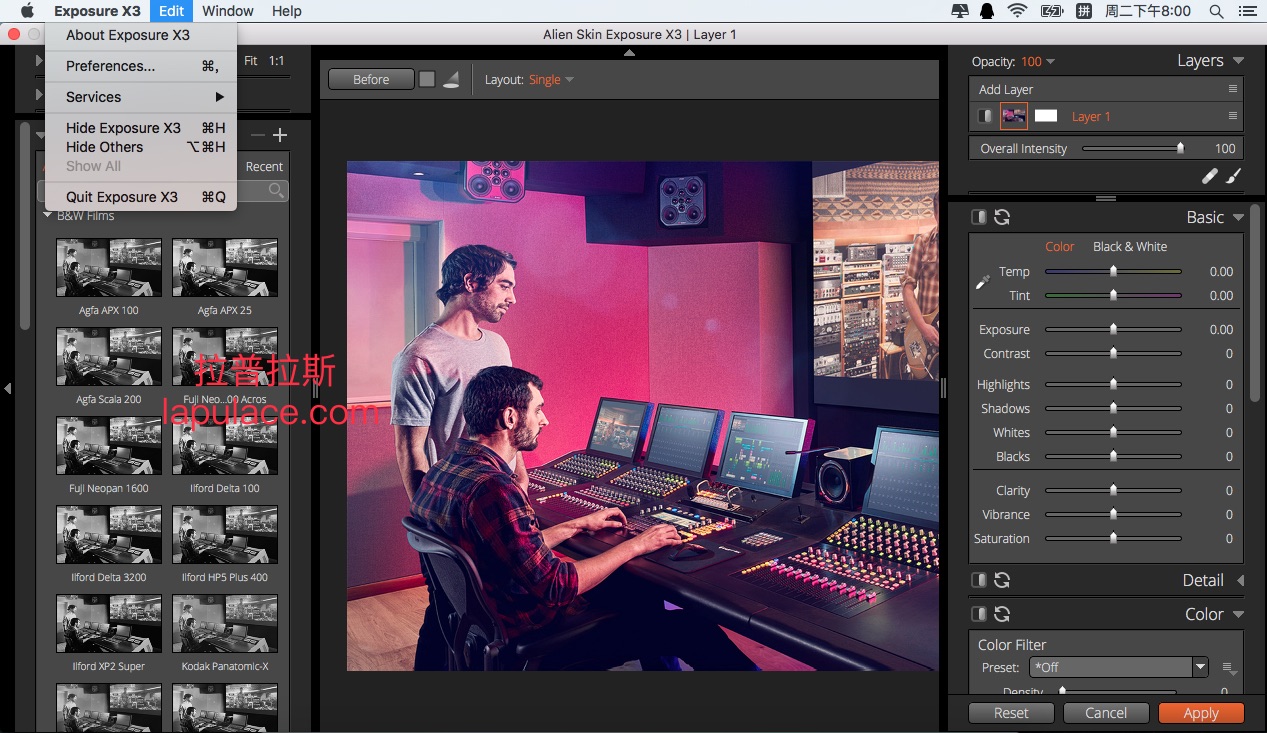Click the Exposure slider
Screen dimensions: 1267x733
(1113, 329)
